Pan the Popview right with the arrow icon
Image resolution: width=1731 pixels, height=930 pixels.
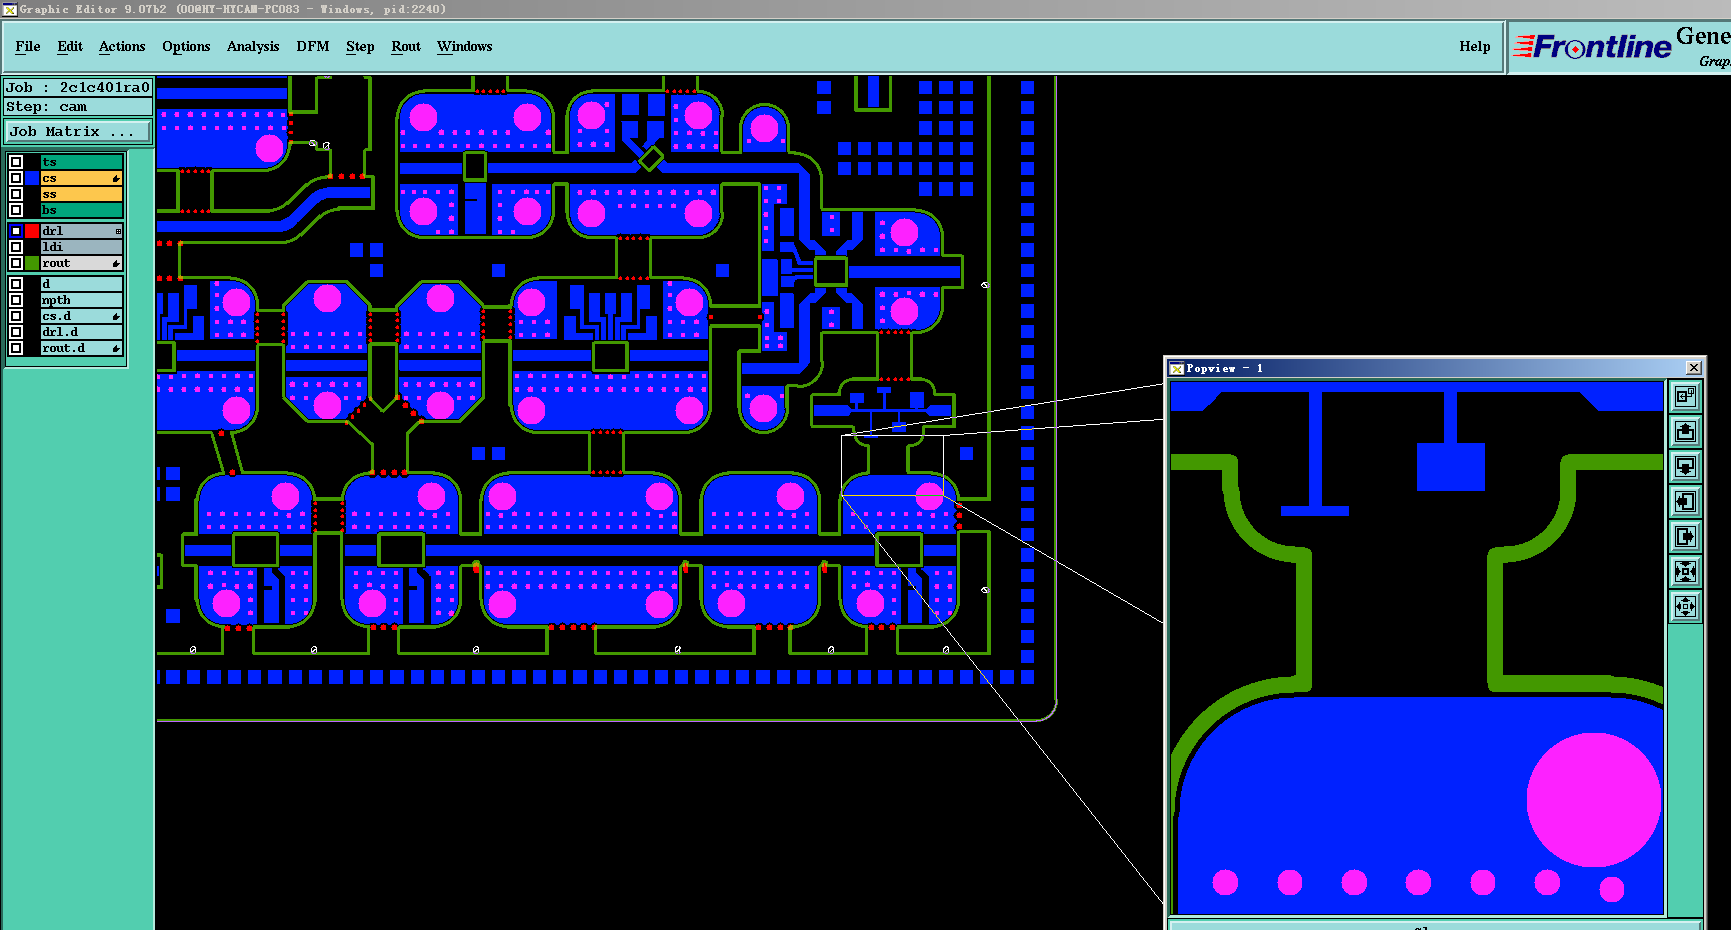(x=1685, y=536)
